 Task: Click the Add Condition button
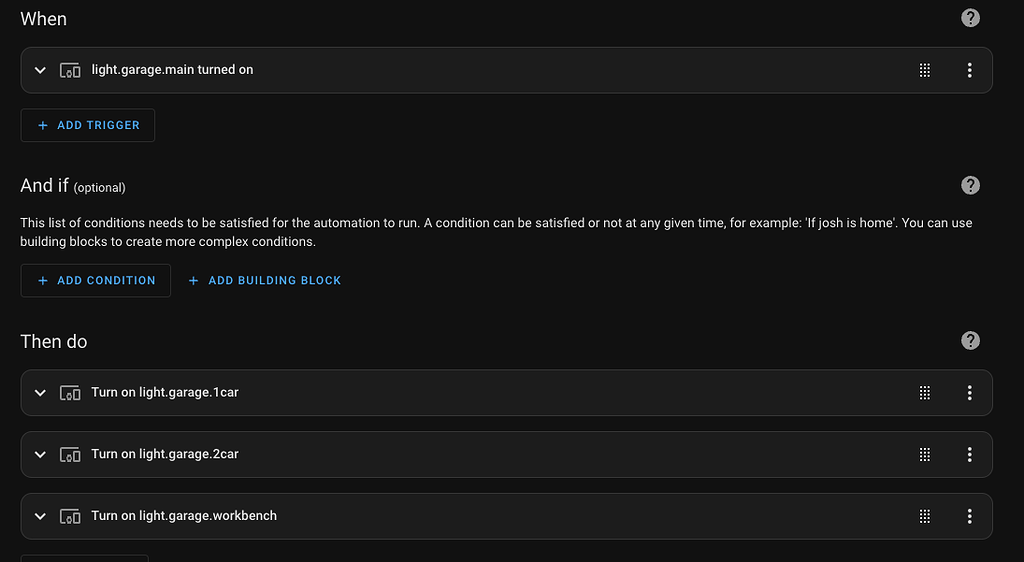pyautogui.click(x=95, y=281)
